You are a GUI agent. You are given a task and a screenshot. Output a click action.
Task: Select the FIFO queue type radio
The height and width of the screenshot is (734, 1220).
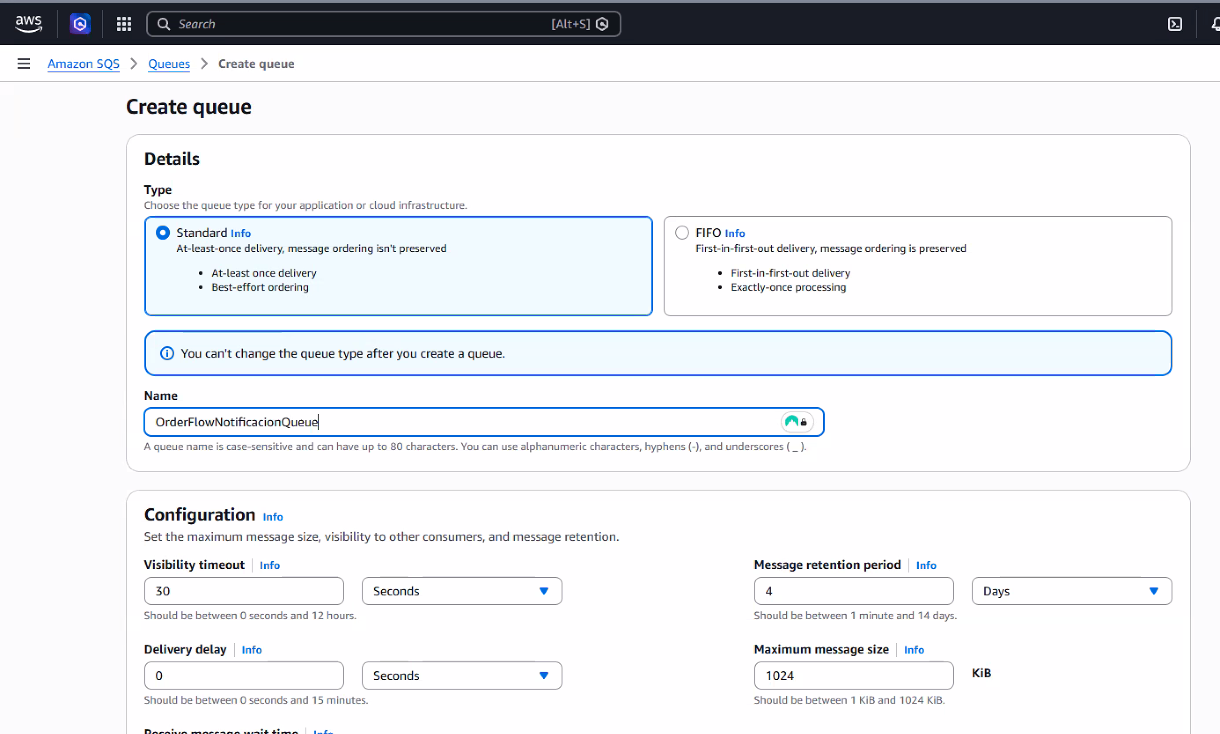pos(682,233)
